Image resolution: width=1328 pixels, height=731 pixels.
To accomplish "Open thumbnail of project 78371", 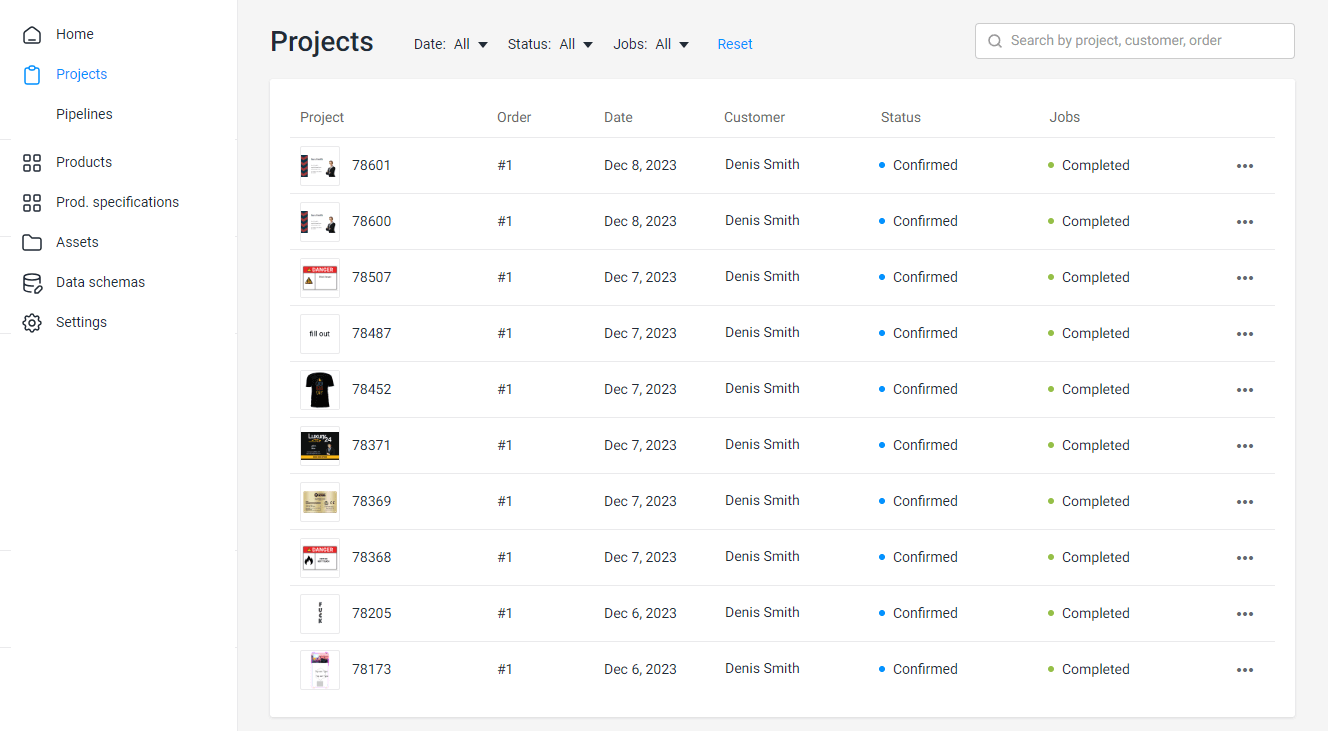I will click(x=320, y=446).
